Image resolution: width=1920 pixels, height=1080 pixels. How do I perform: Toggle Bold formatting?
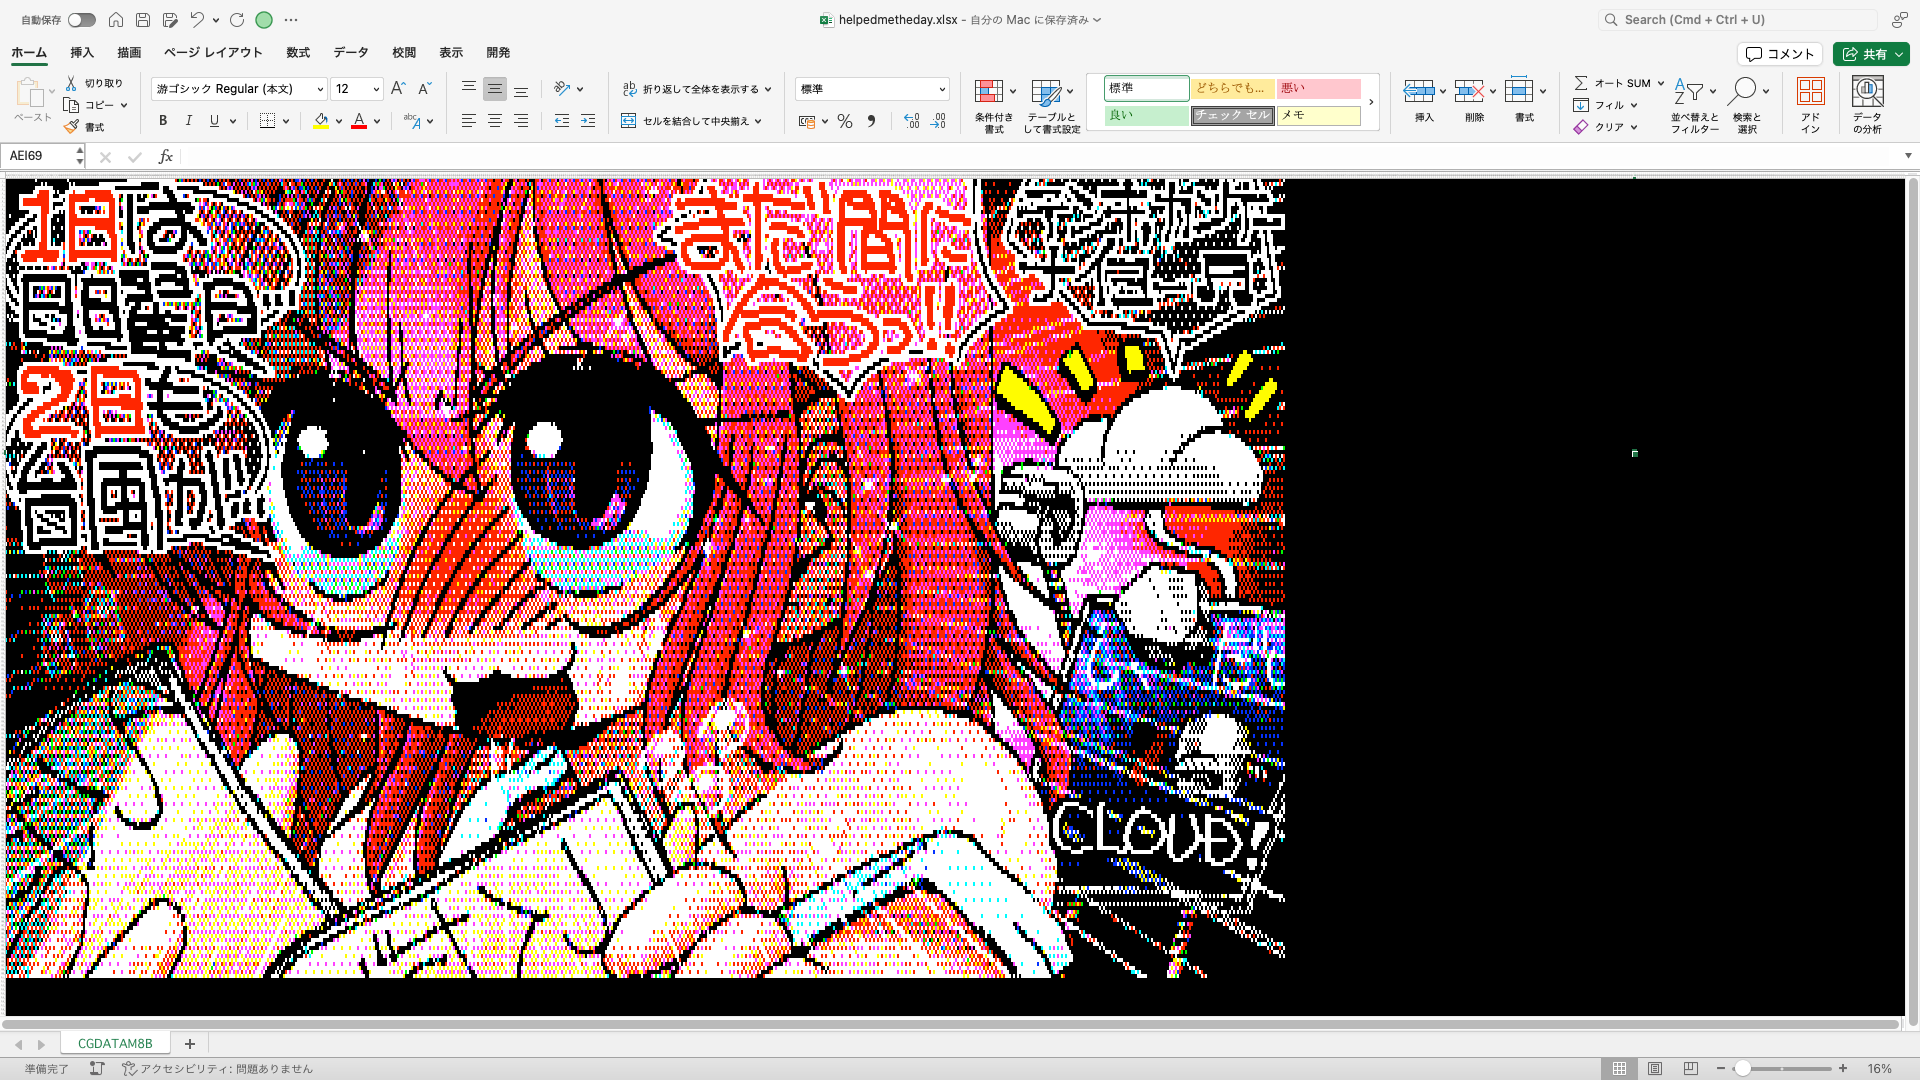pyautogui.click(x=163, y=121)
